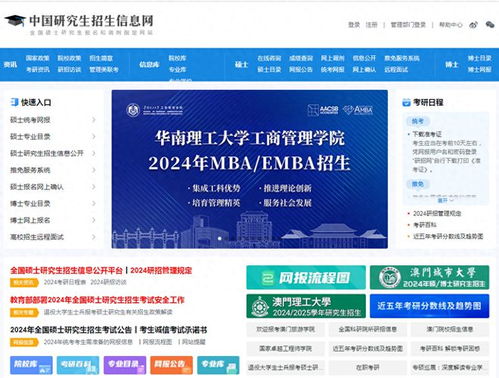499x378 pixels.
Task: Click the purple 专业目录 tile
Action: (x=125, y=365)
